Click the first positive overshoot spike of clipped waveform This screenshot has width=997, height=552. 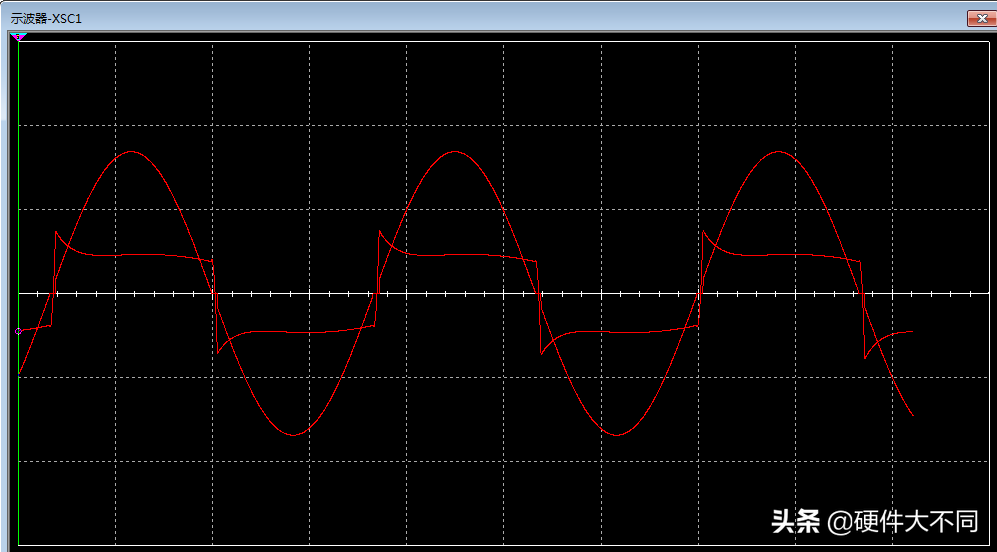click(56, 233)
